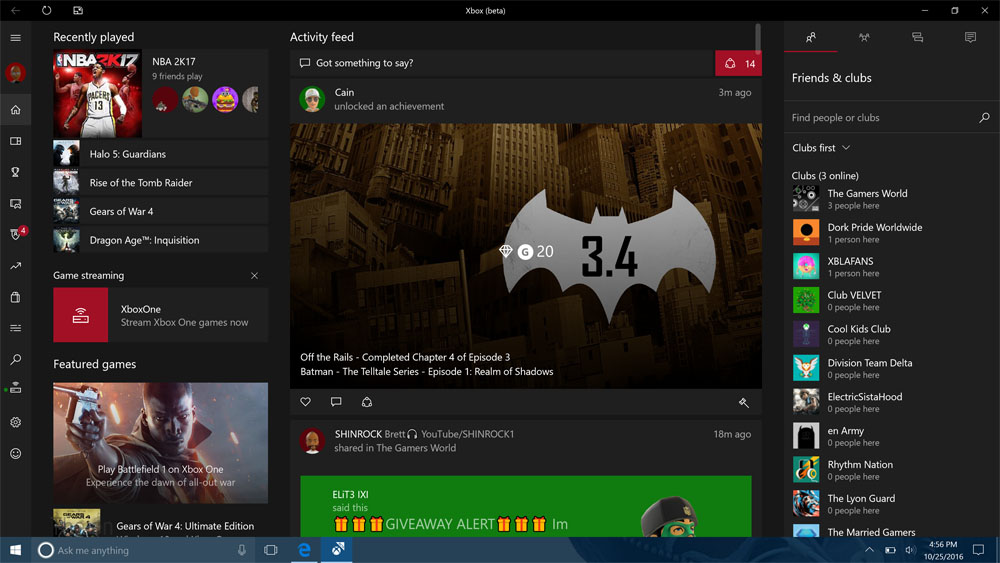Open the Batman achievement image
Viewport: 1000px width, 563px height.
[x=526, y=256]
